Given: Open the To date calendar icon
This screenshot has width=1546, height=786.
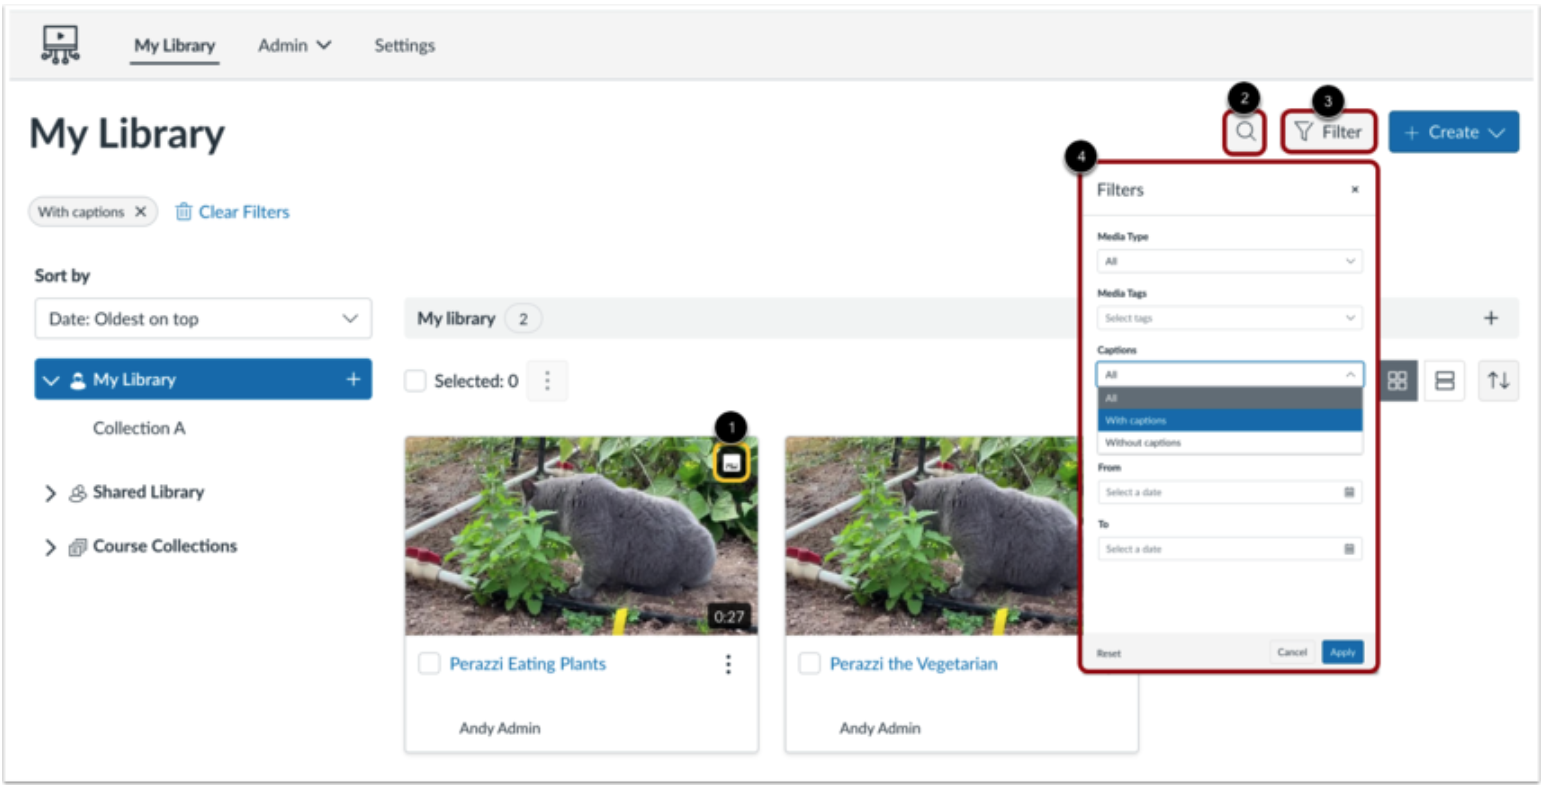Looking at the screenshot, I should click(x=1349, y=549).
